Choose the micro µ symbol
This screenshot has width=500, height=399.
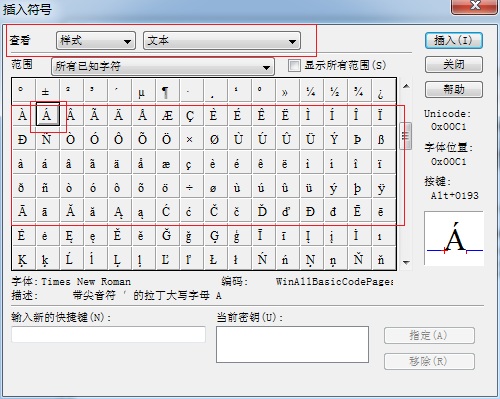click(x=143, y=90)
